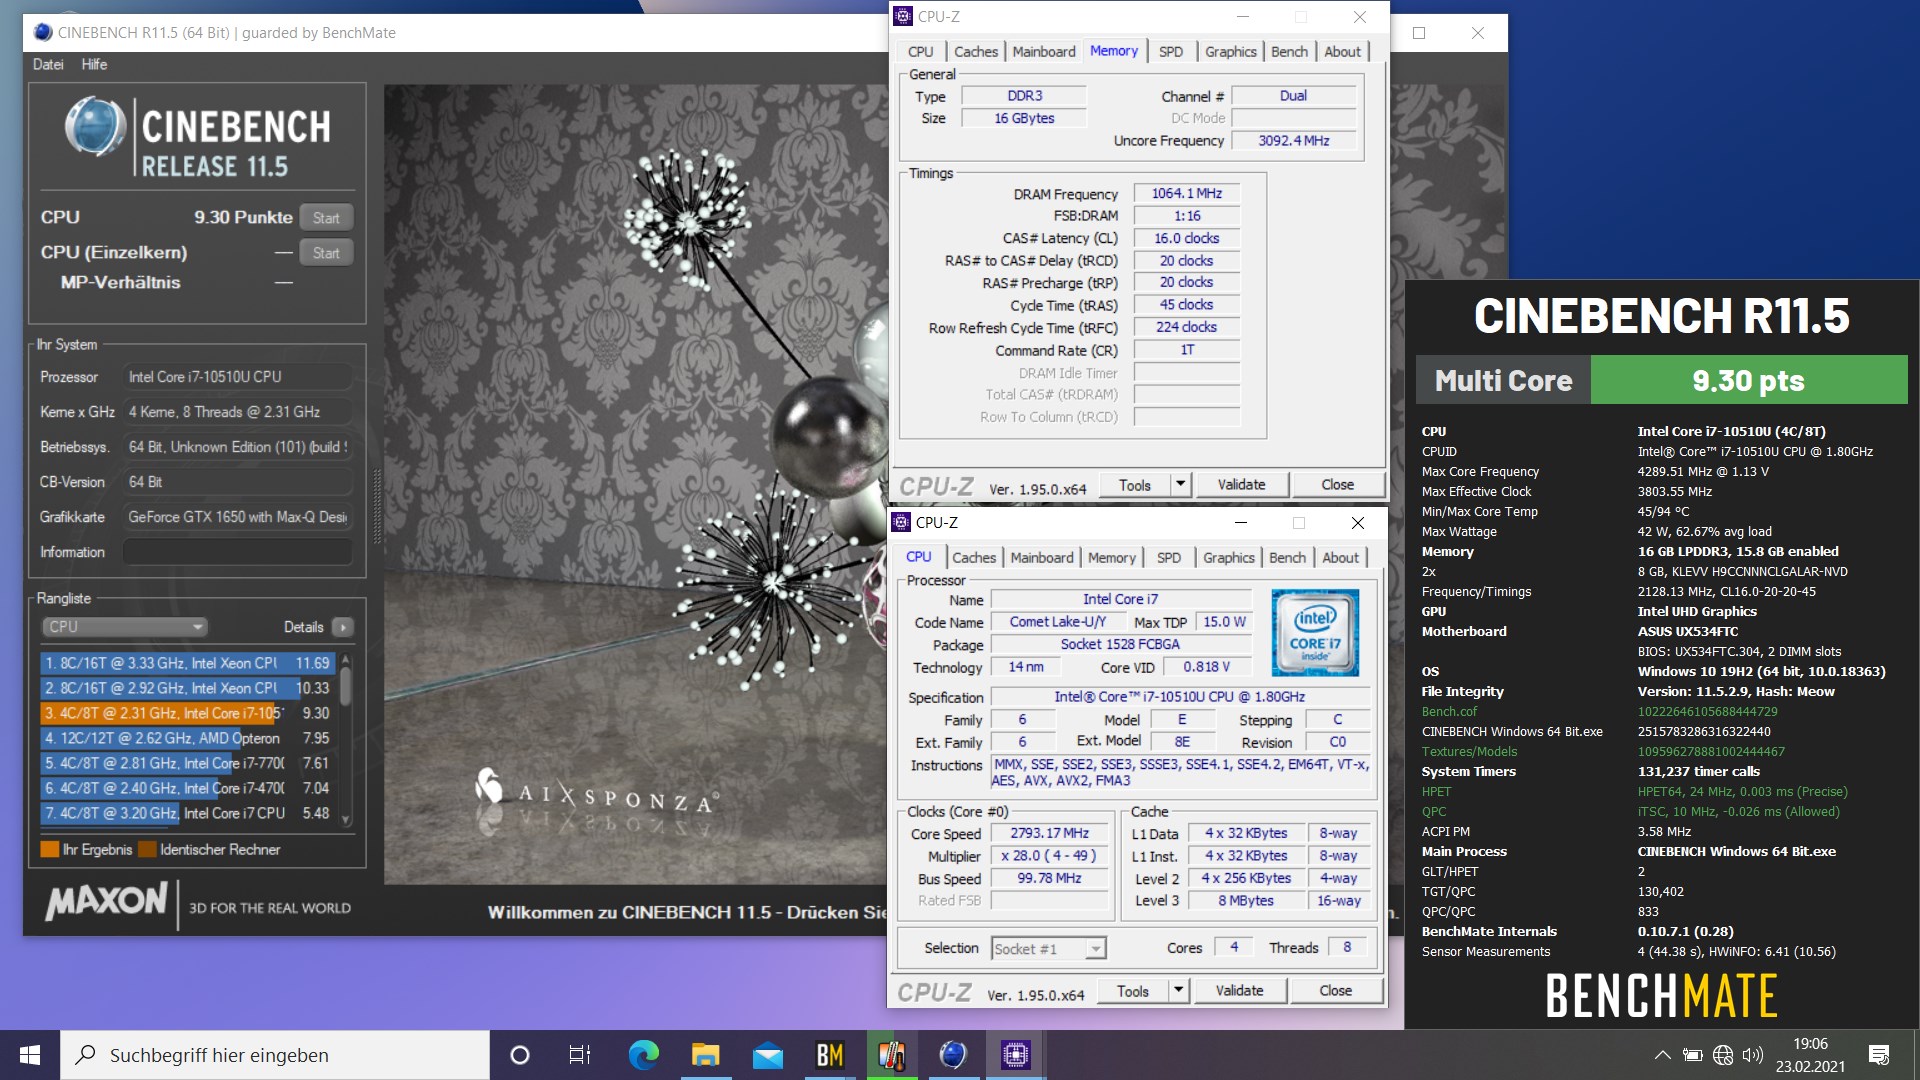This screenshot has width=1920, height=1080.
Task: Show hidden system tray icons
Action: click(1662, 1055)
